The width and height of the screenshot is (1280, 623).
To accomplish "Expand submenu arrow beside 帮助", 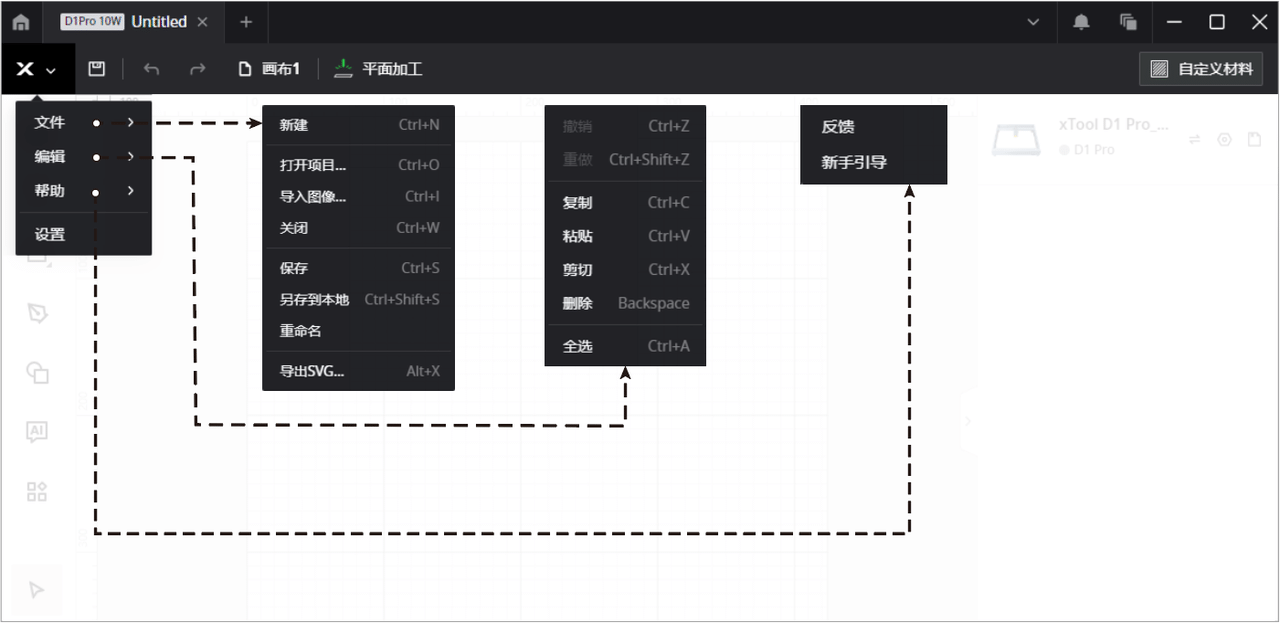I will point(131,191).
